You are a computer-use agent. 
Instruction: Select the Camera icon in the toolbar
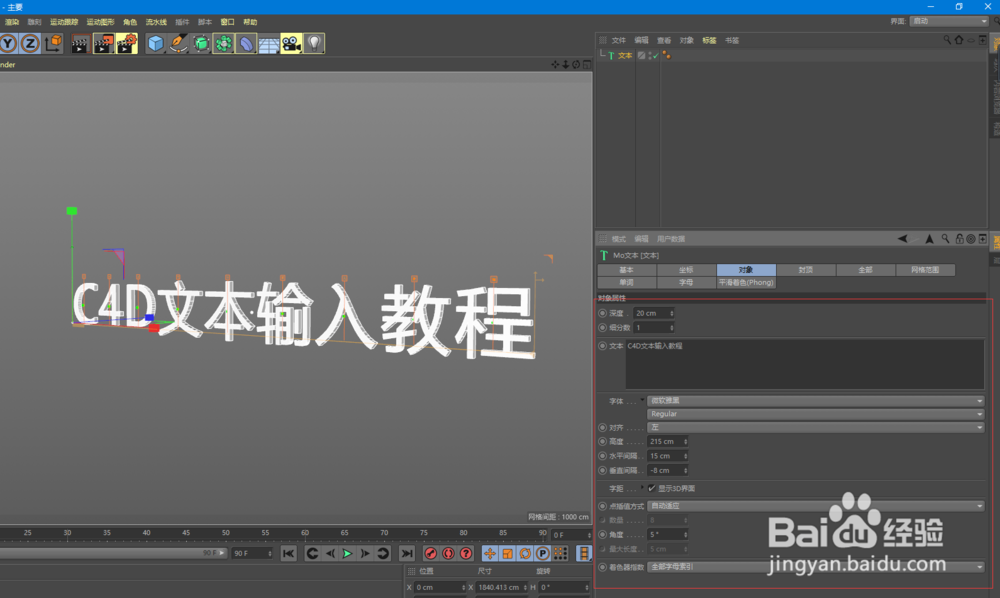[x=290, y=43]
